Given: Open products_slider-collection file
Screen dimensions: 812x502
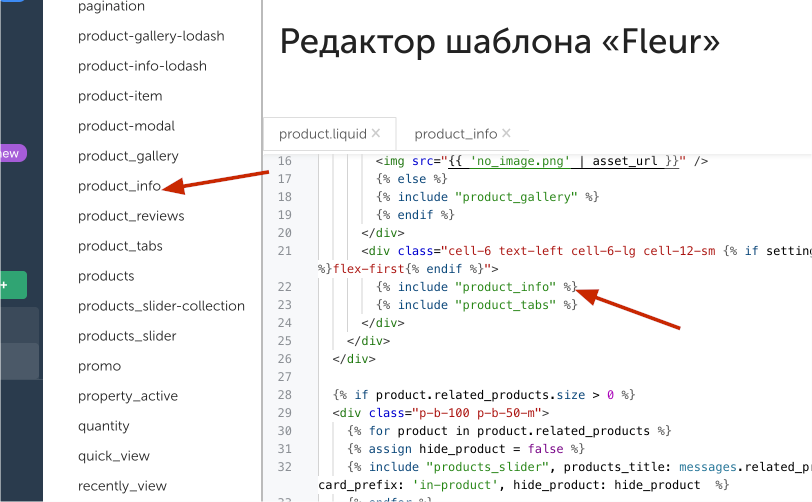Looking at the screenshot, I should 161,306.
